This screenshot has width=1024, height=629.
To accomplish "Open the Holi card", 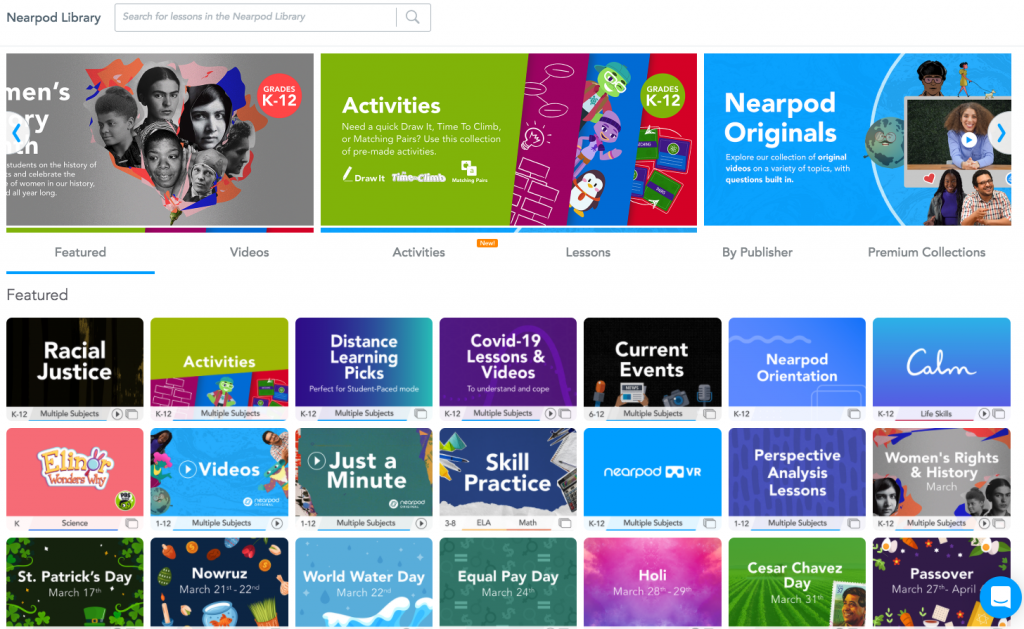I will [x=652, y=583].
